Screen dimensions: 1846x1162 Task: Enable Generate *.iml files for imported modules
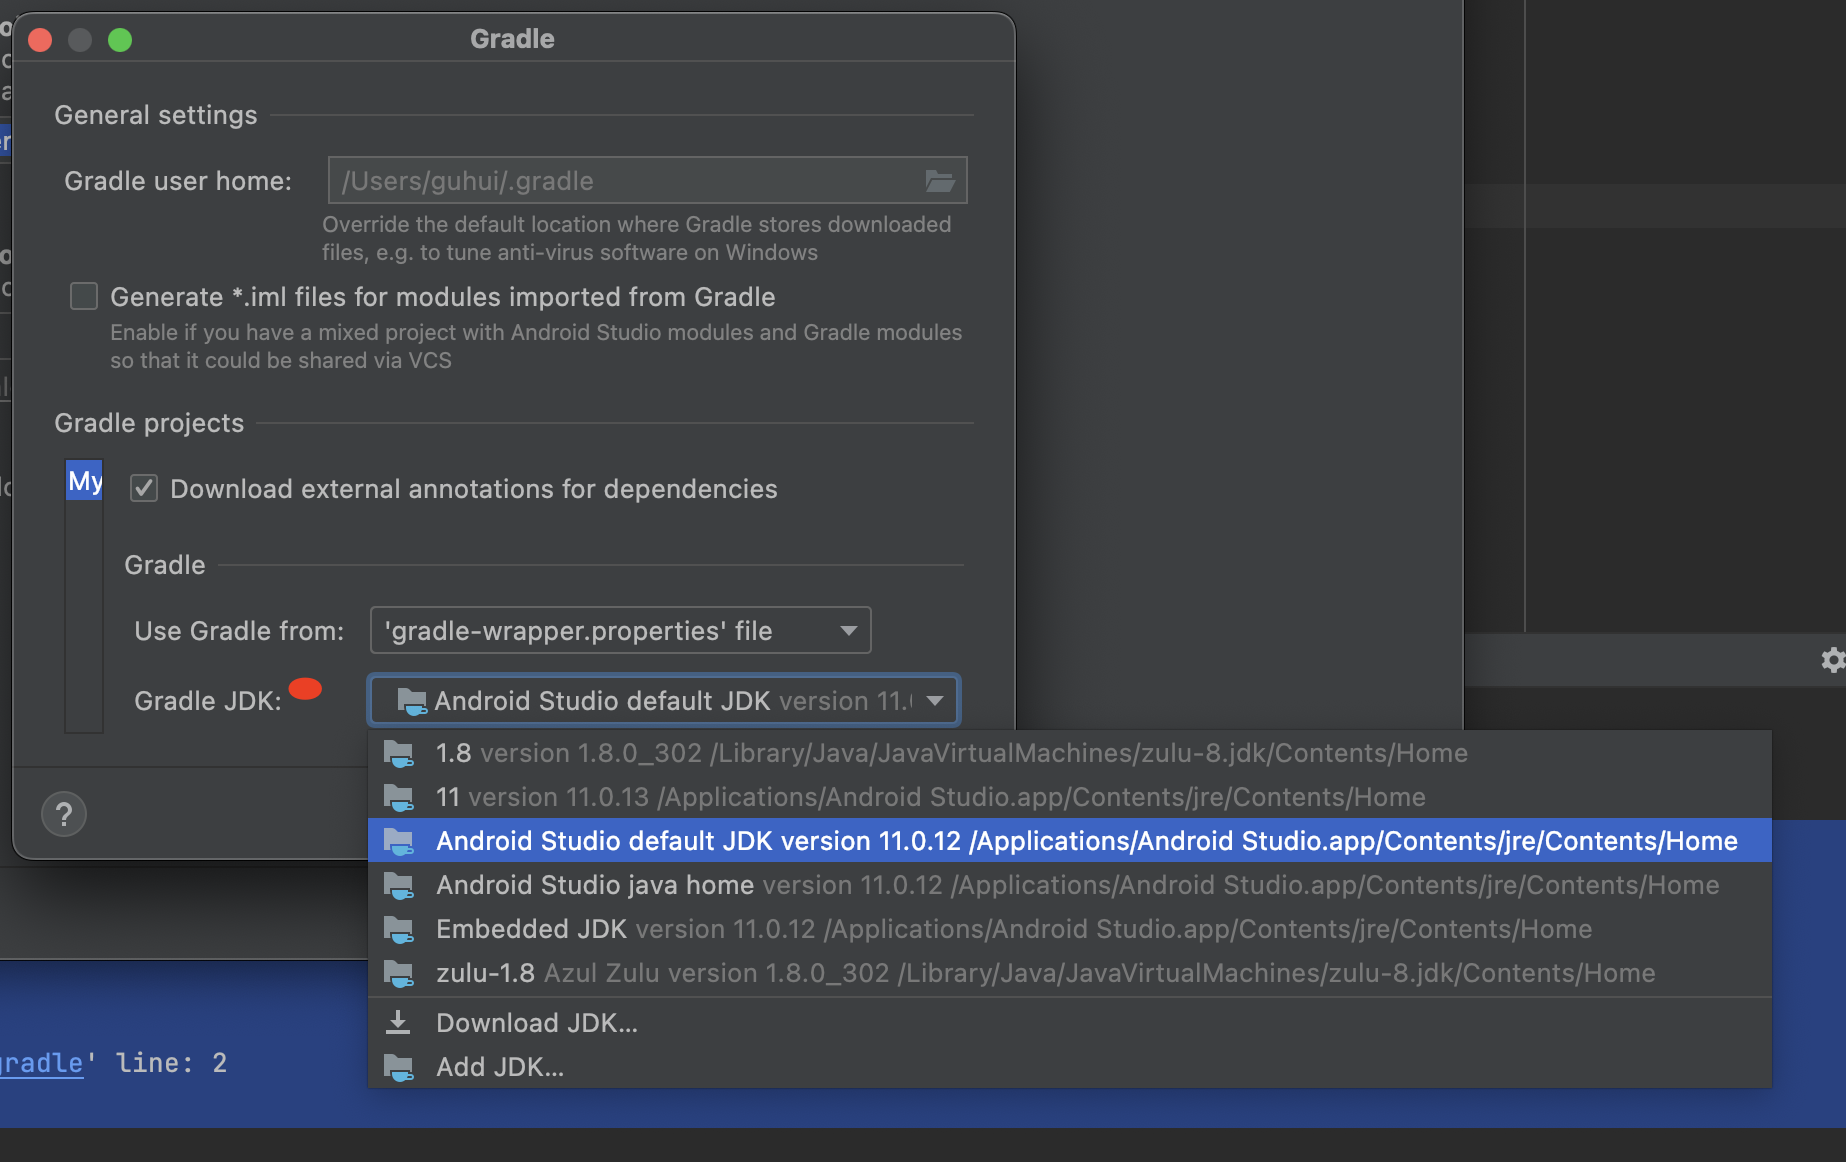84,296
